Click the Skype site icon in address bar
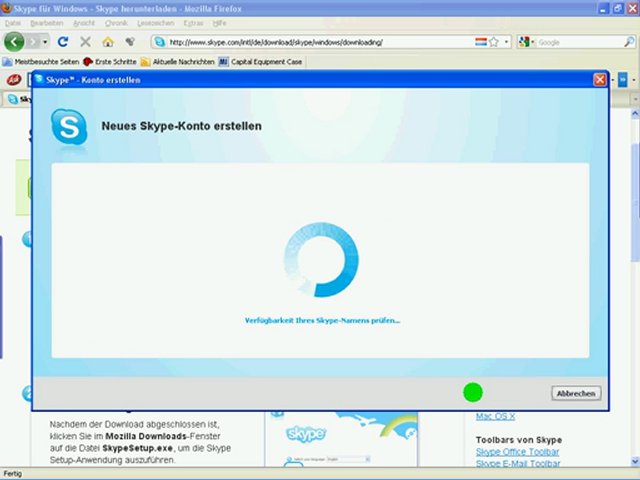The width and height of the screenshot is (640, 480). (x=160, y=42)
